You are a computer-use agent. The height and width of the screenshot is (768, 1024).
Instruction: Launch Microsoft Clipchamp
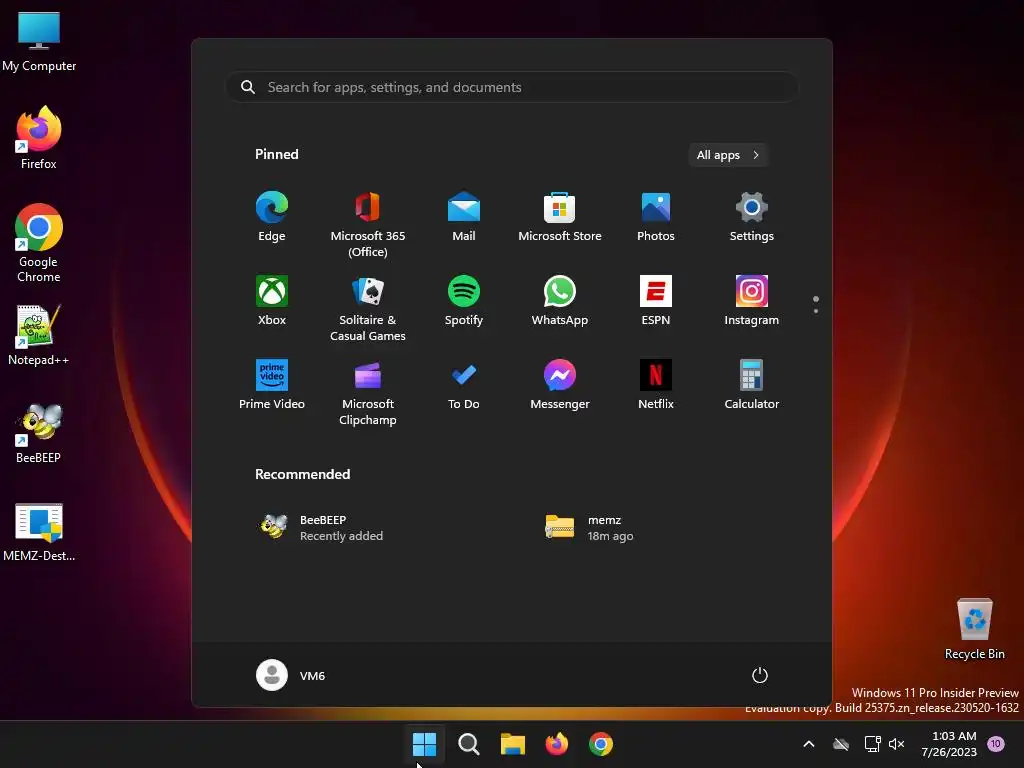point(368,392)
